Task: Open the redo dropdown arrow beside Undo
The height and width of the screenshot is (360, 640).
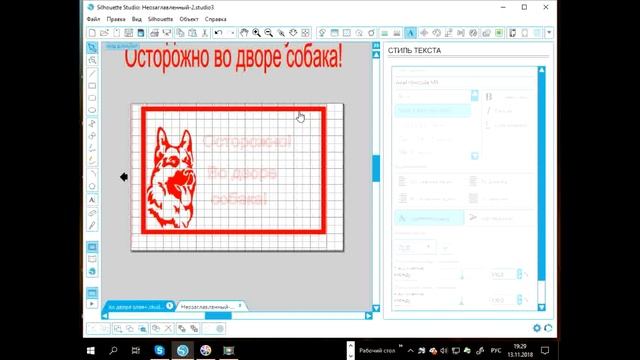Action: tap(233, 33)
